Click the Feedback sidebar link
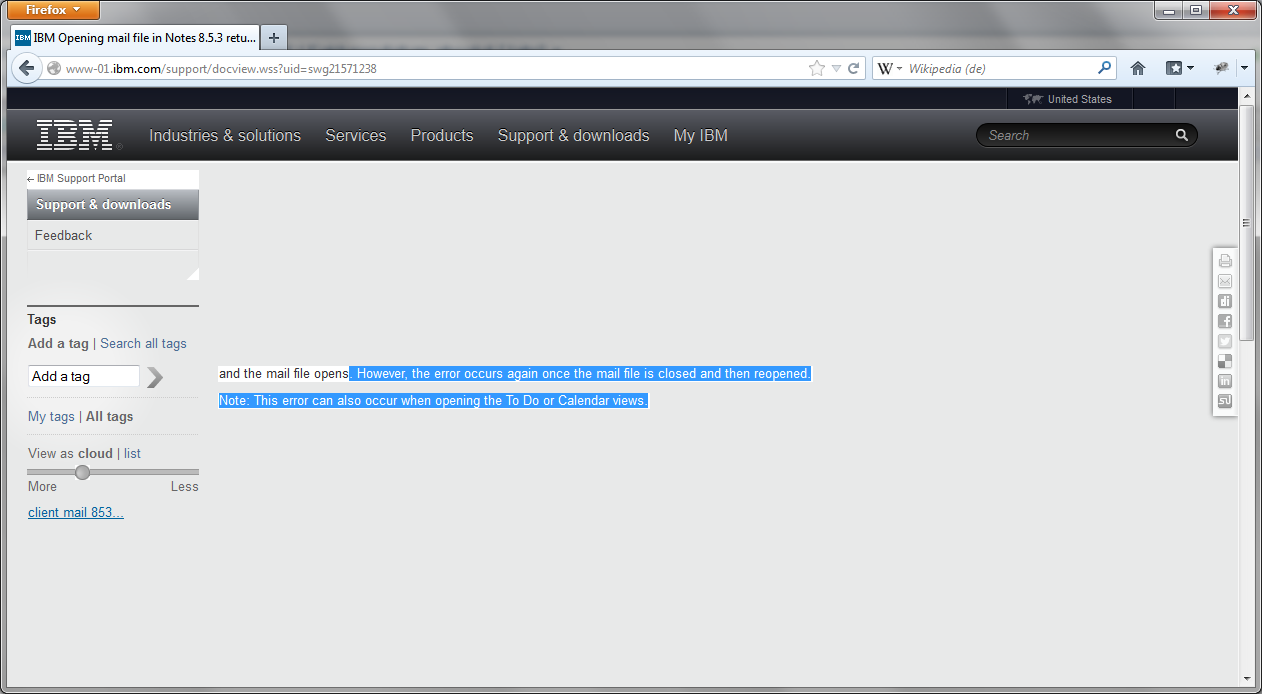The height and width of the screenshot is (694, 1262). click(63, 235)
